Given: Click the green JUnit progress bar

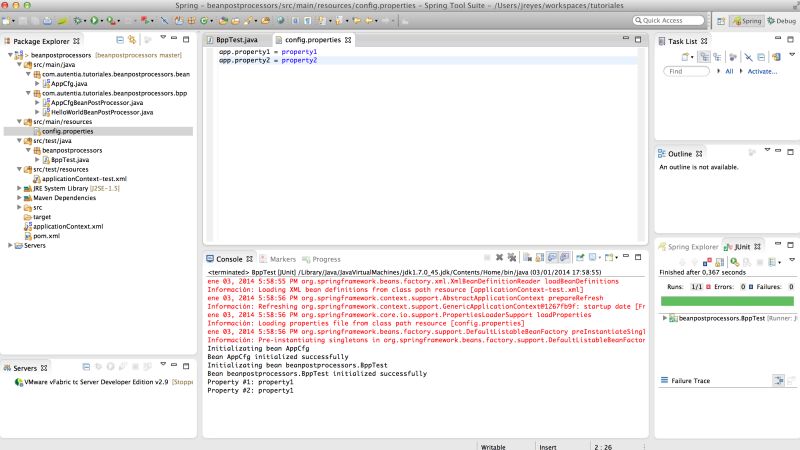Looking at the screenshot, I should pos(727,301).
